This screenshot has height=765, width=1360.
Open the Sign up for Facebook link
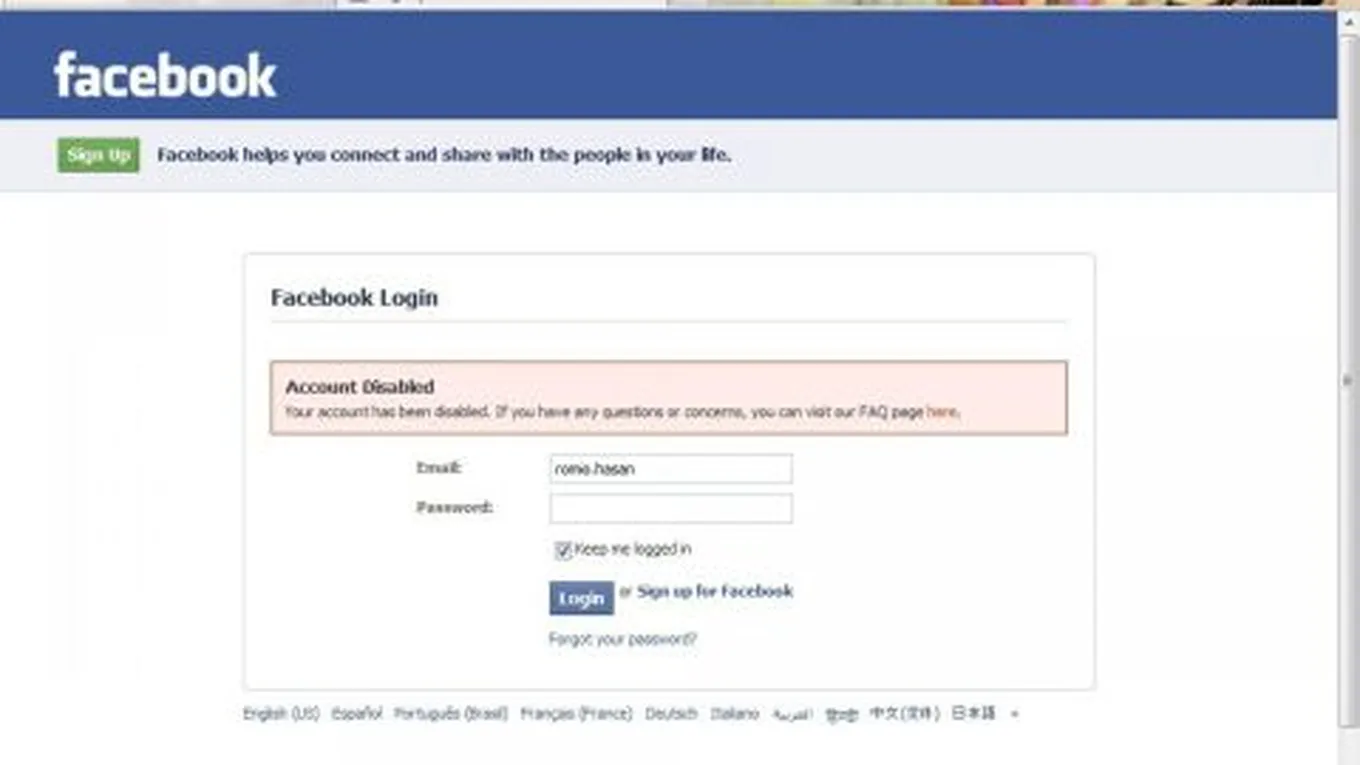(715, 591)
